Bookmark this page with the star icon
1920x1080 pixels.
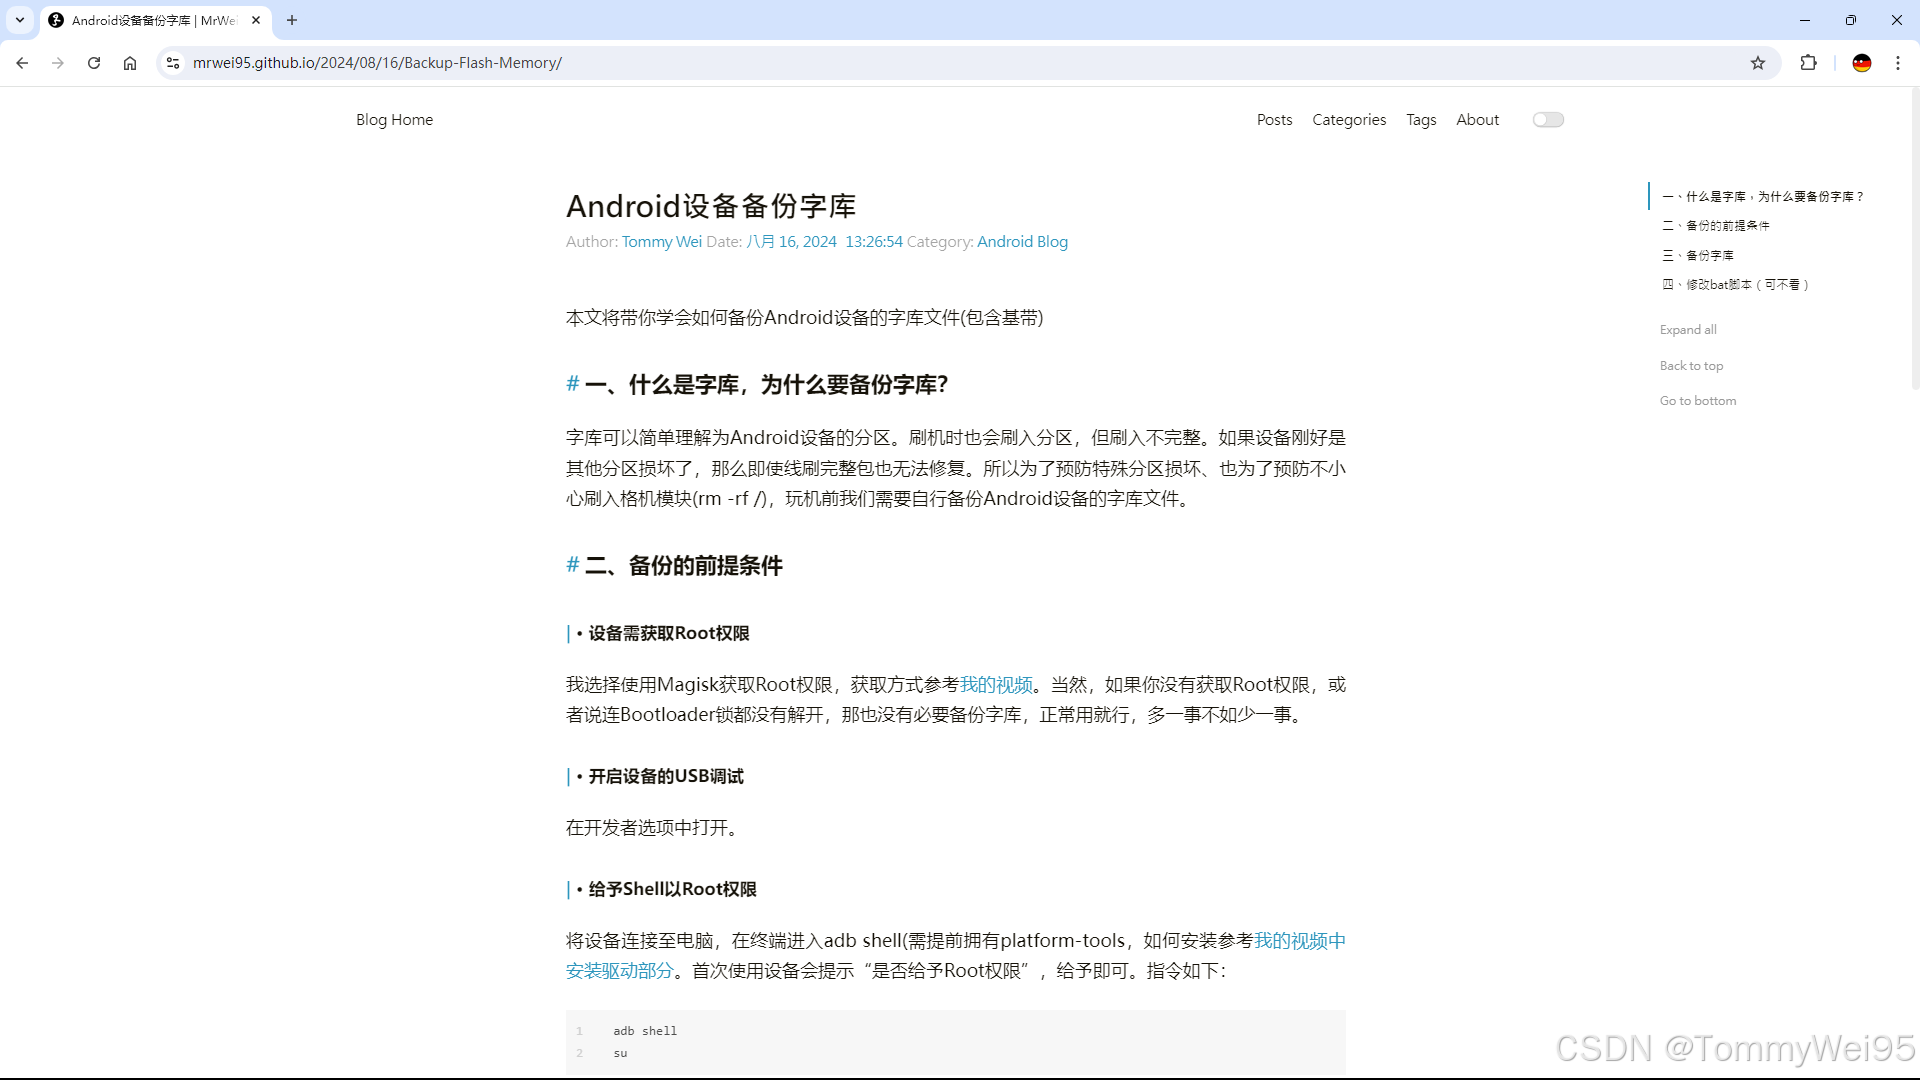[1758, 63]
